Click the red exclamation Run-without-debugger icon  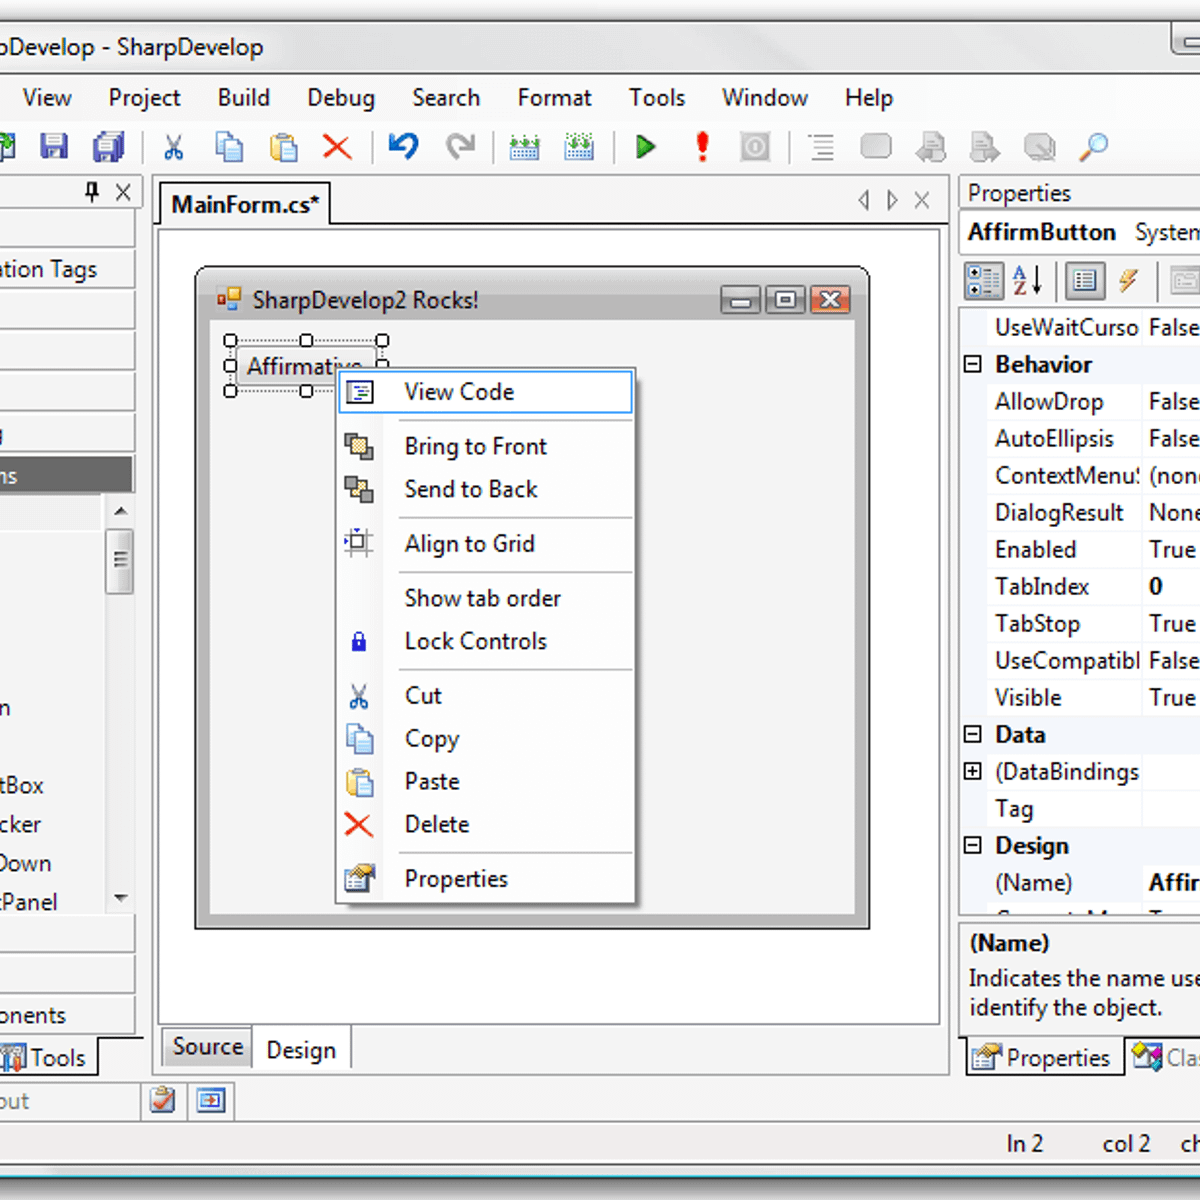pos(702,147)
